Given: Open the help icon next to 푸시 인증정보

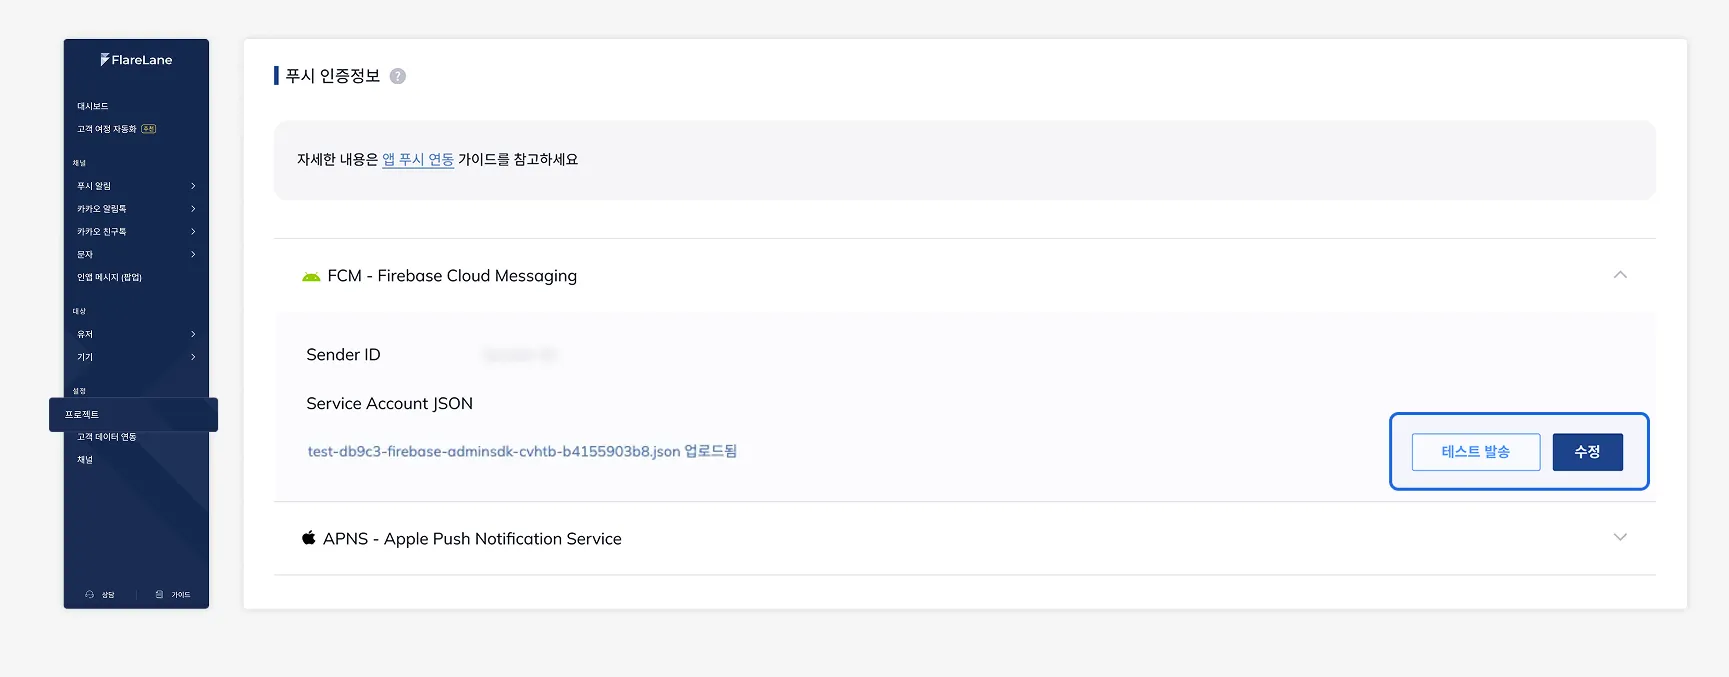Looking at the screenshot, I should (398, 76).
